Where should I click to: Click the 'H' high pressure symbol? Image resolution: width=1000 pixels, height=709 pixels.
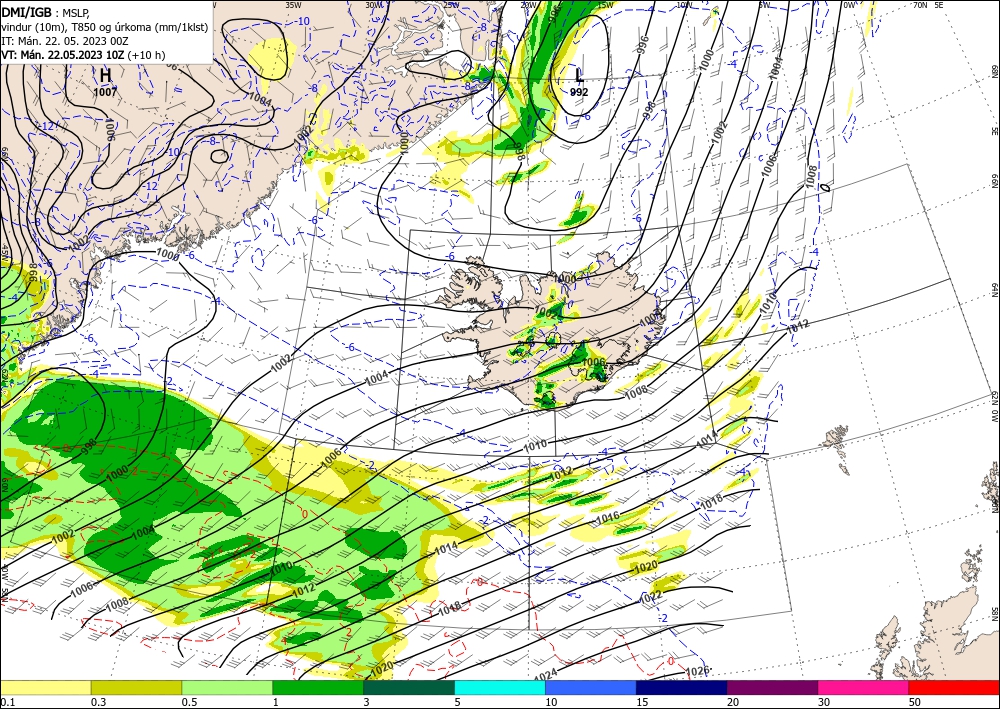105,75
